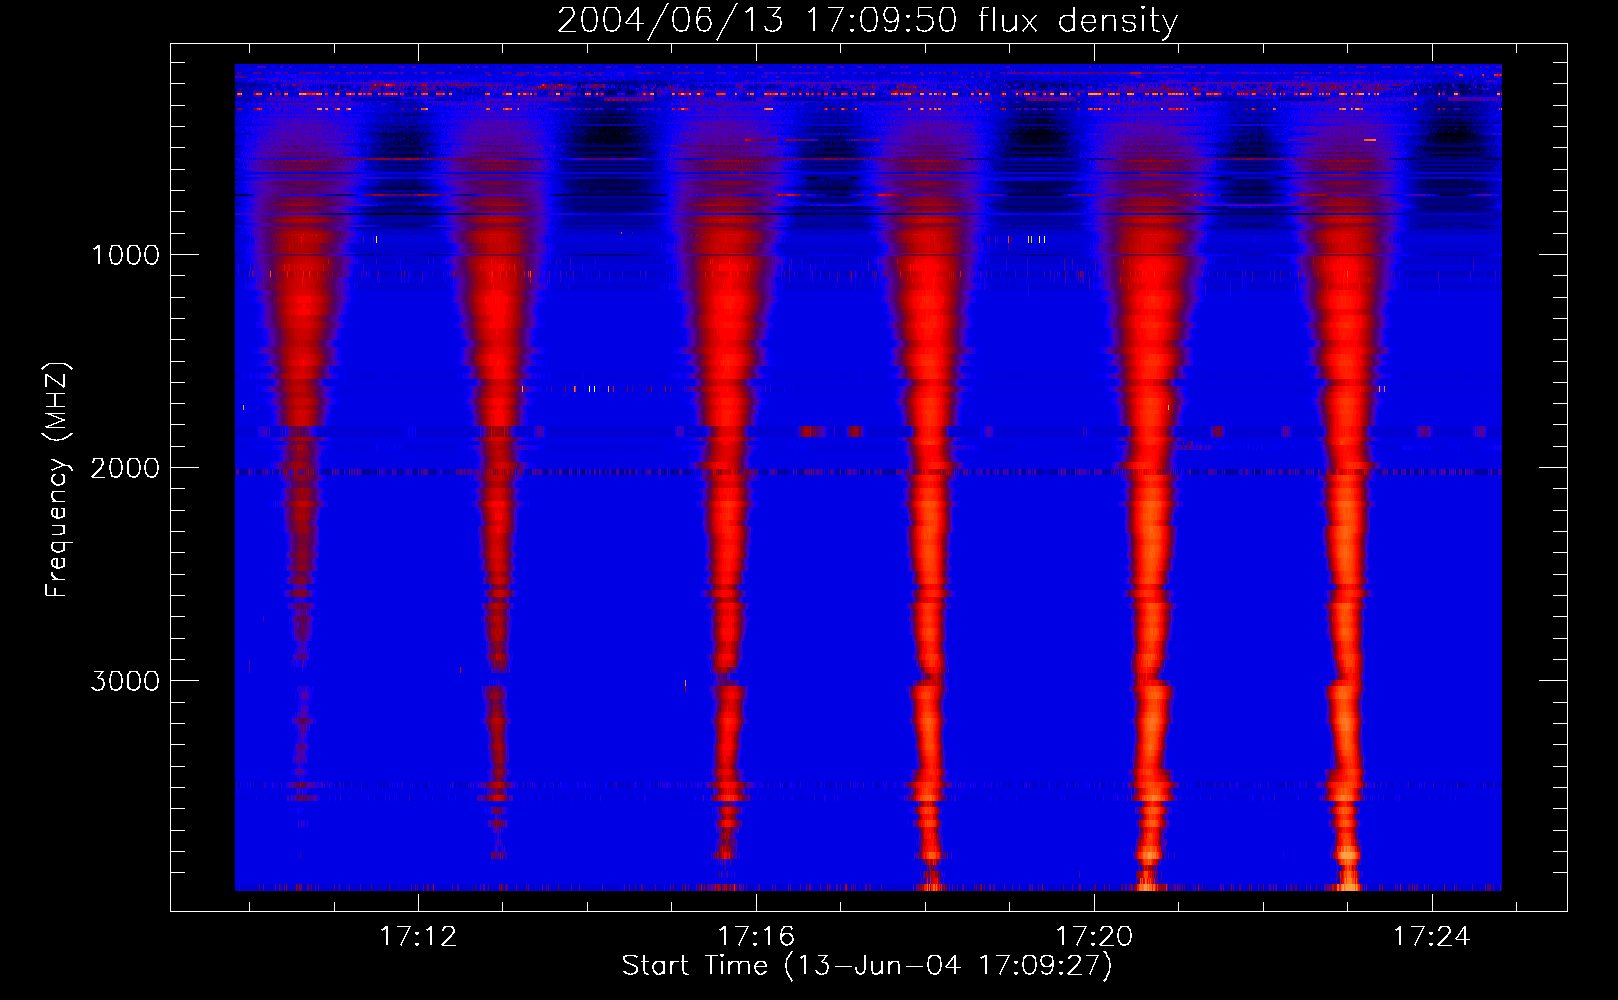
Task: Click the 1000 frequency tick label
Action: click(125, 255)
